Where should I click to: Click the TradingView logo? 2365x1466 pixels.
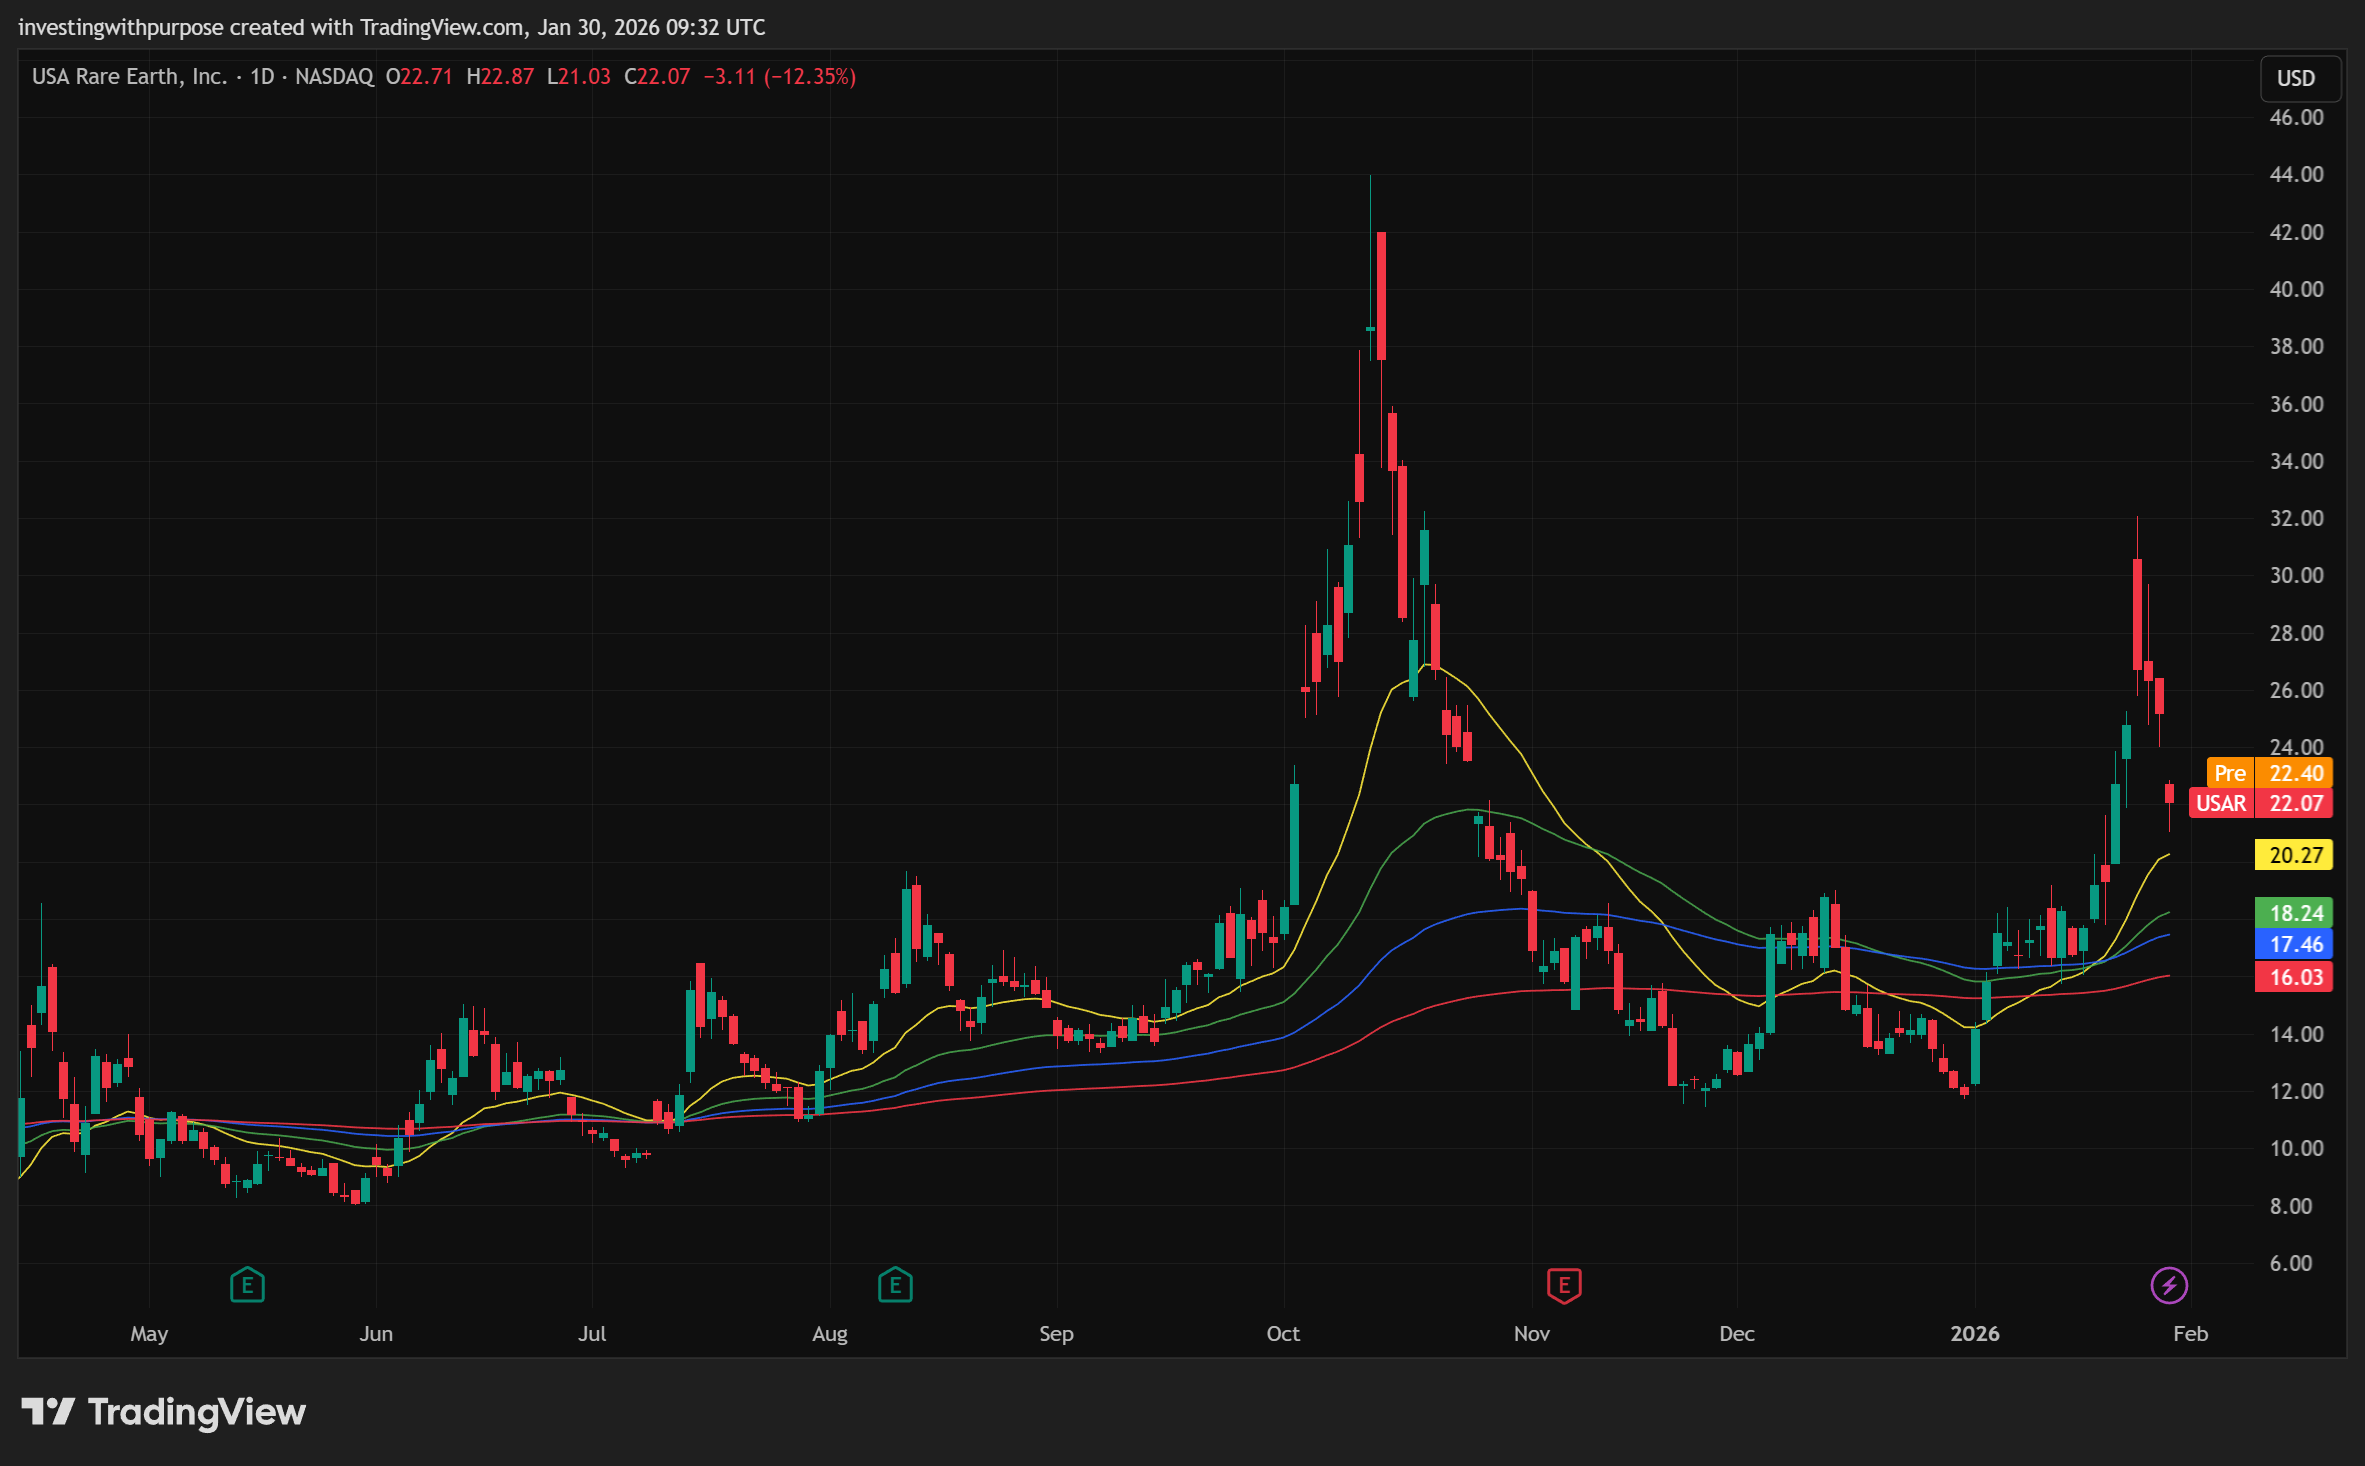(x=164, y=1412)
